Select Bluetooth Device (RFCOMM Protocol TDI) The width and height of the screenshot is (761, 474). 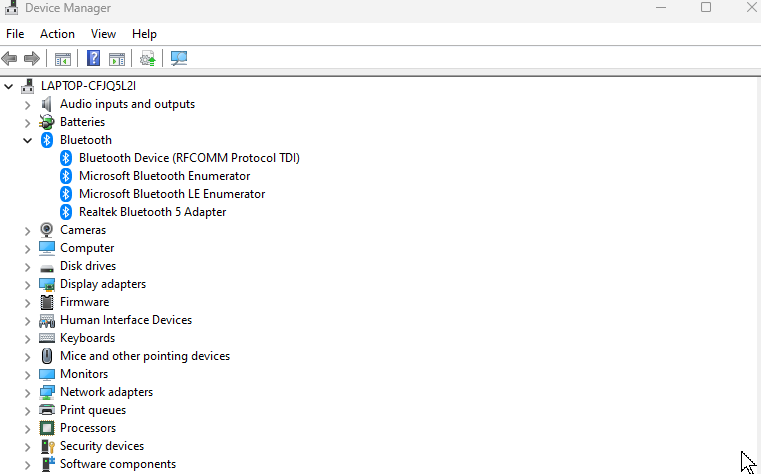189,158
